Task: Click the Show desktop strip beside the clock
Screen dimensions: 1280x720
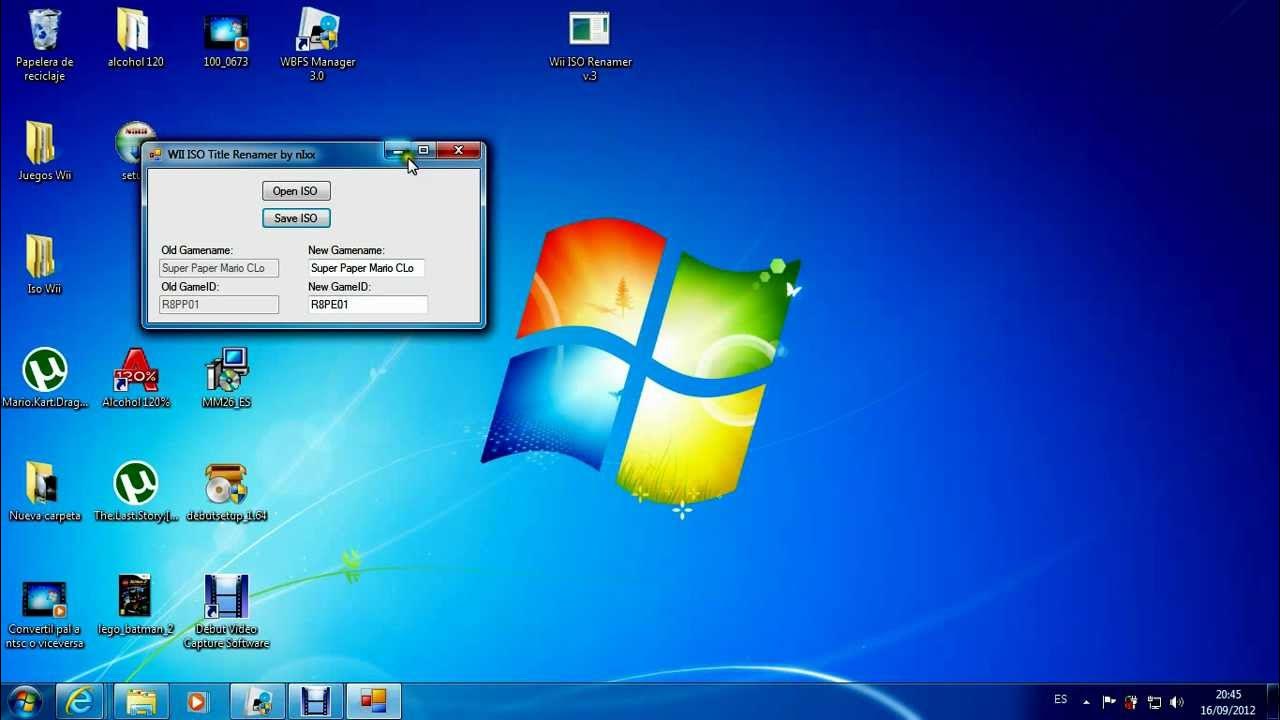Action: tap(1273, 702)
